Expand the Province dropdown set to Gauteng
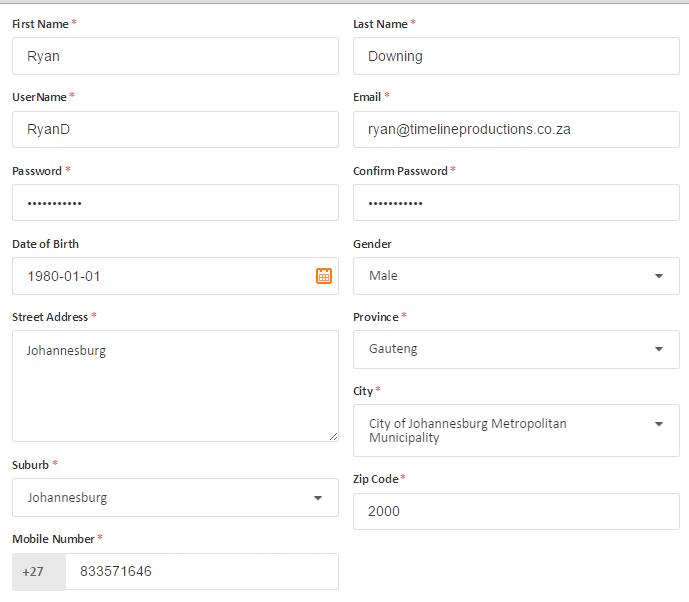689x602 pixels. (515, 349)
